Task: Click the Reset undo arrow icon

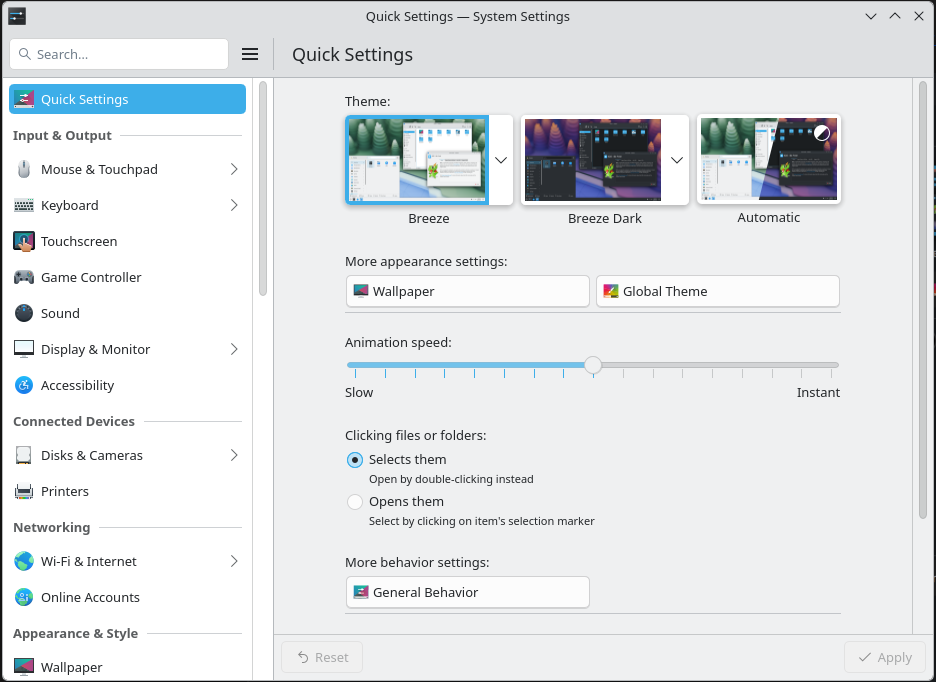Action: coord(303,658)
